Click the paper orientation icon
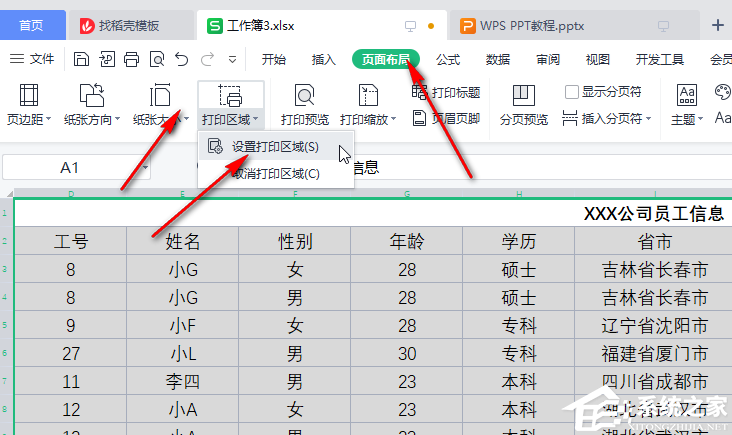Screen dimensions: 732x435 coord(92,96)
